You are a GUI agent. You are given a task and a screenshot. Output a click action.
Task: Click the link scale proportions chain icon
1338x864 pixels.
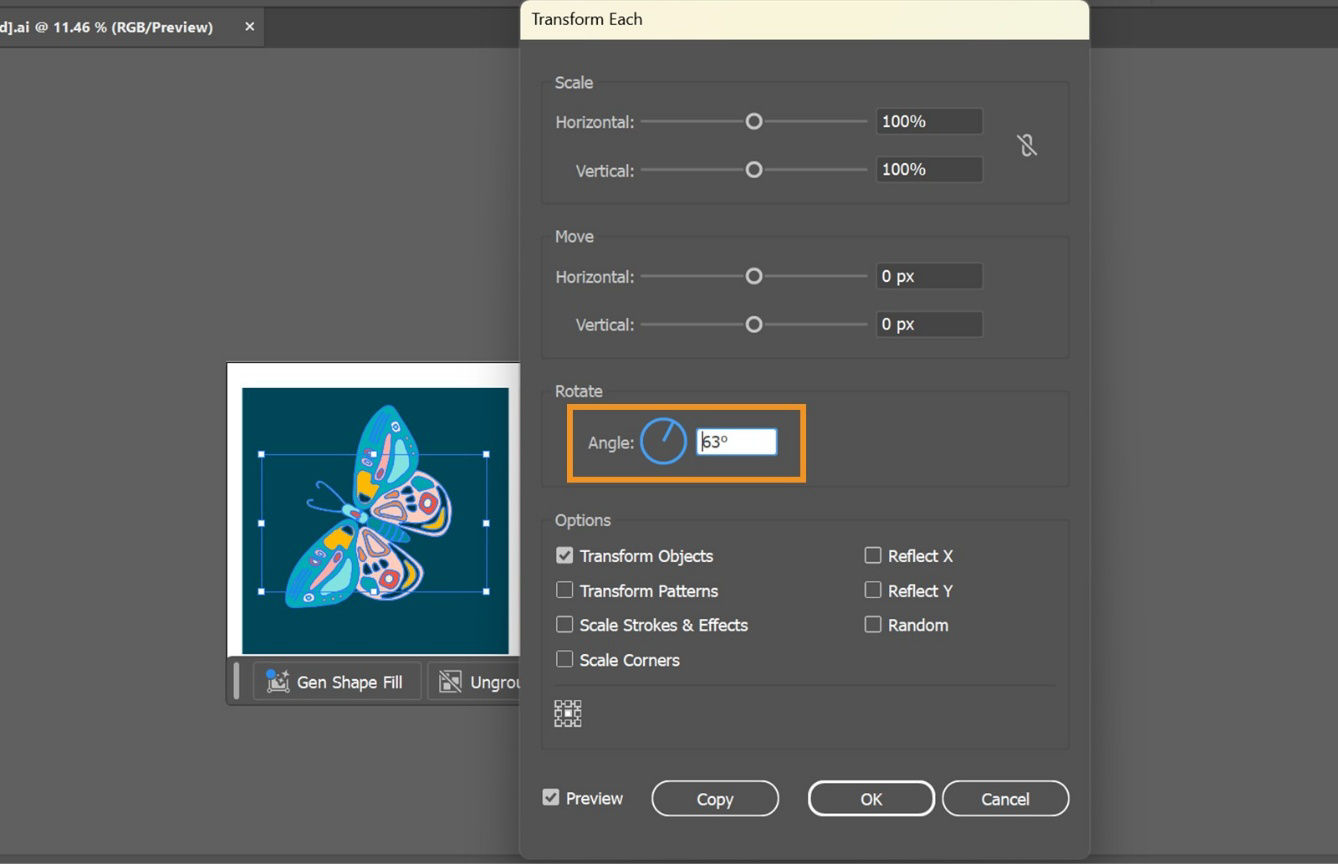1027,145
